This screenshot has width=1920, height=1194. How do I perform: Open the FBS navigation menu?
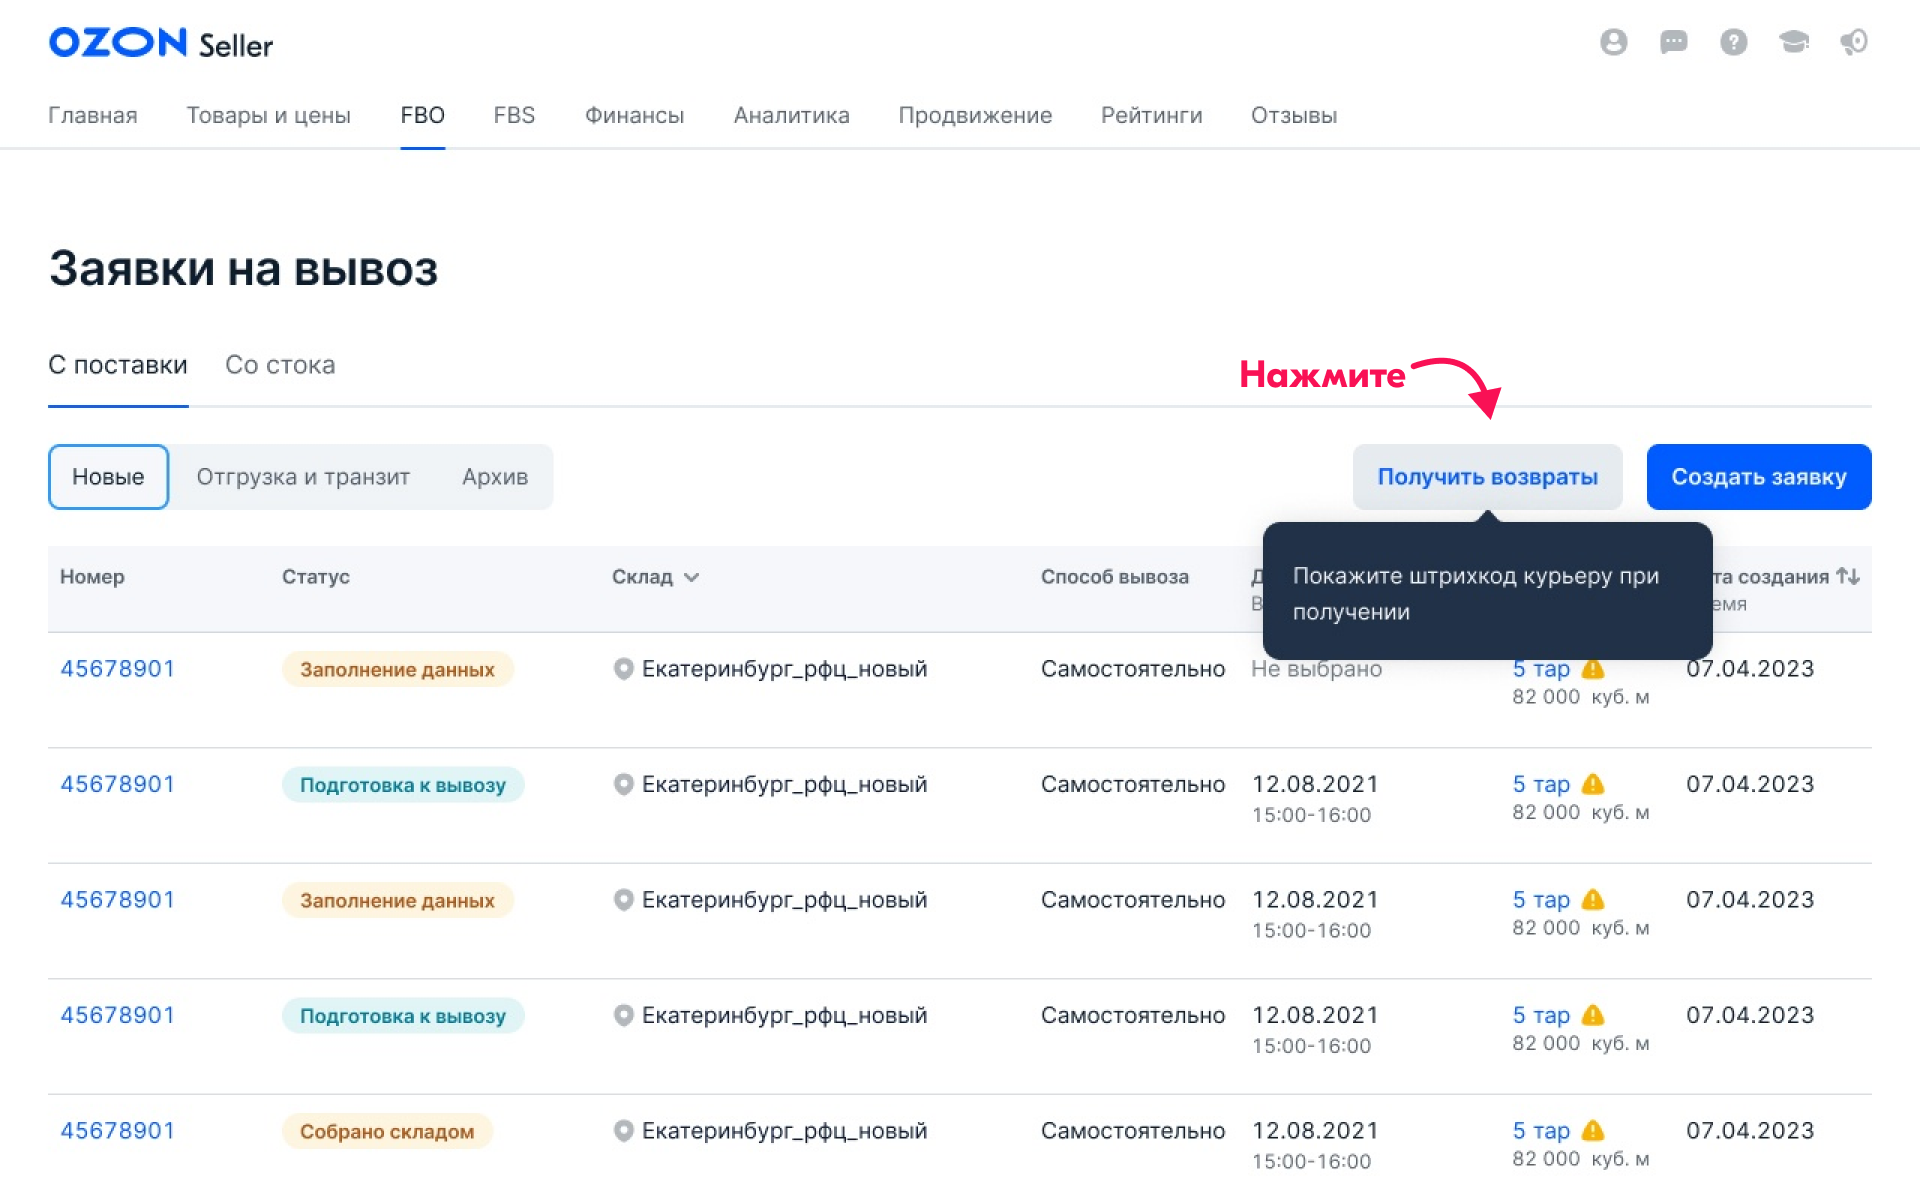point(514,115)
